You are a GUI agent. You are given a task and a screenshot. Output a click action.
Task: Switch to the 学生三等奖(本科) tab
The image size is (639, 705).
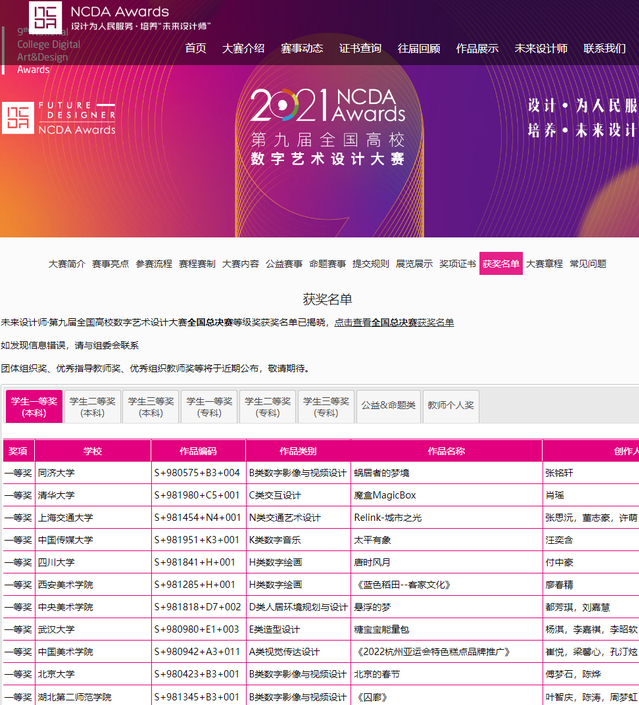[151, 406]
